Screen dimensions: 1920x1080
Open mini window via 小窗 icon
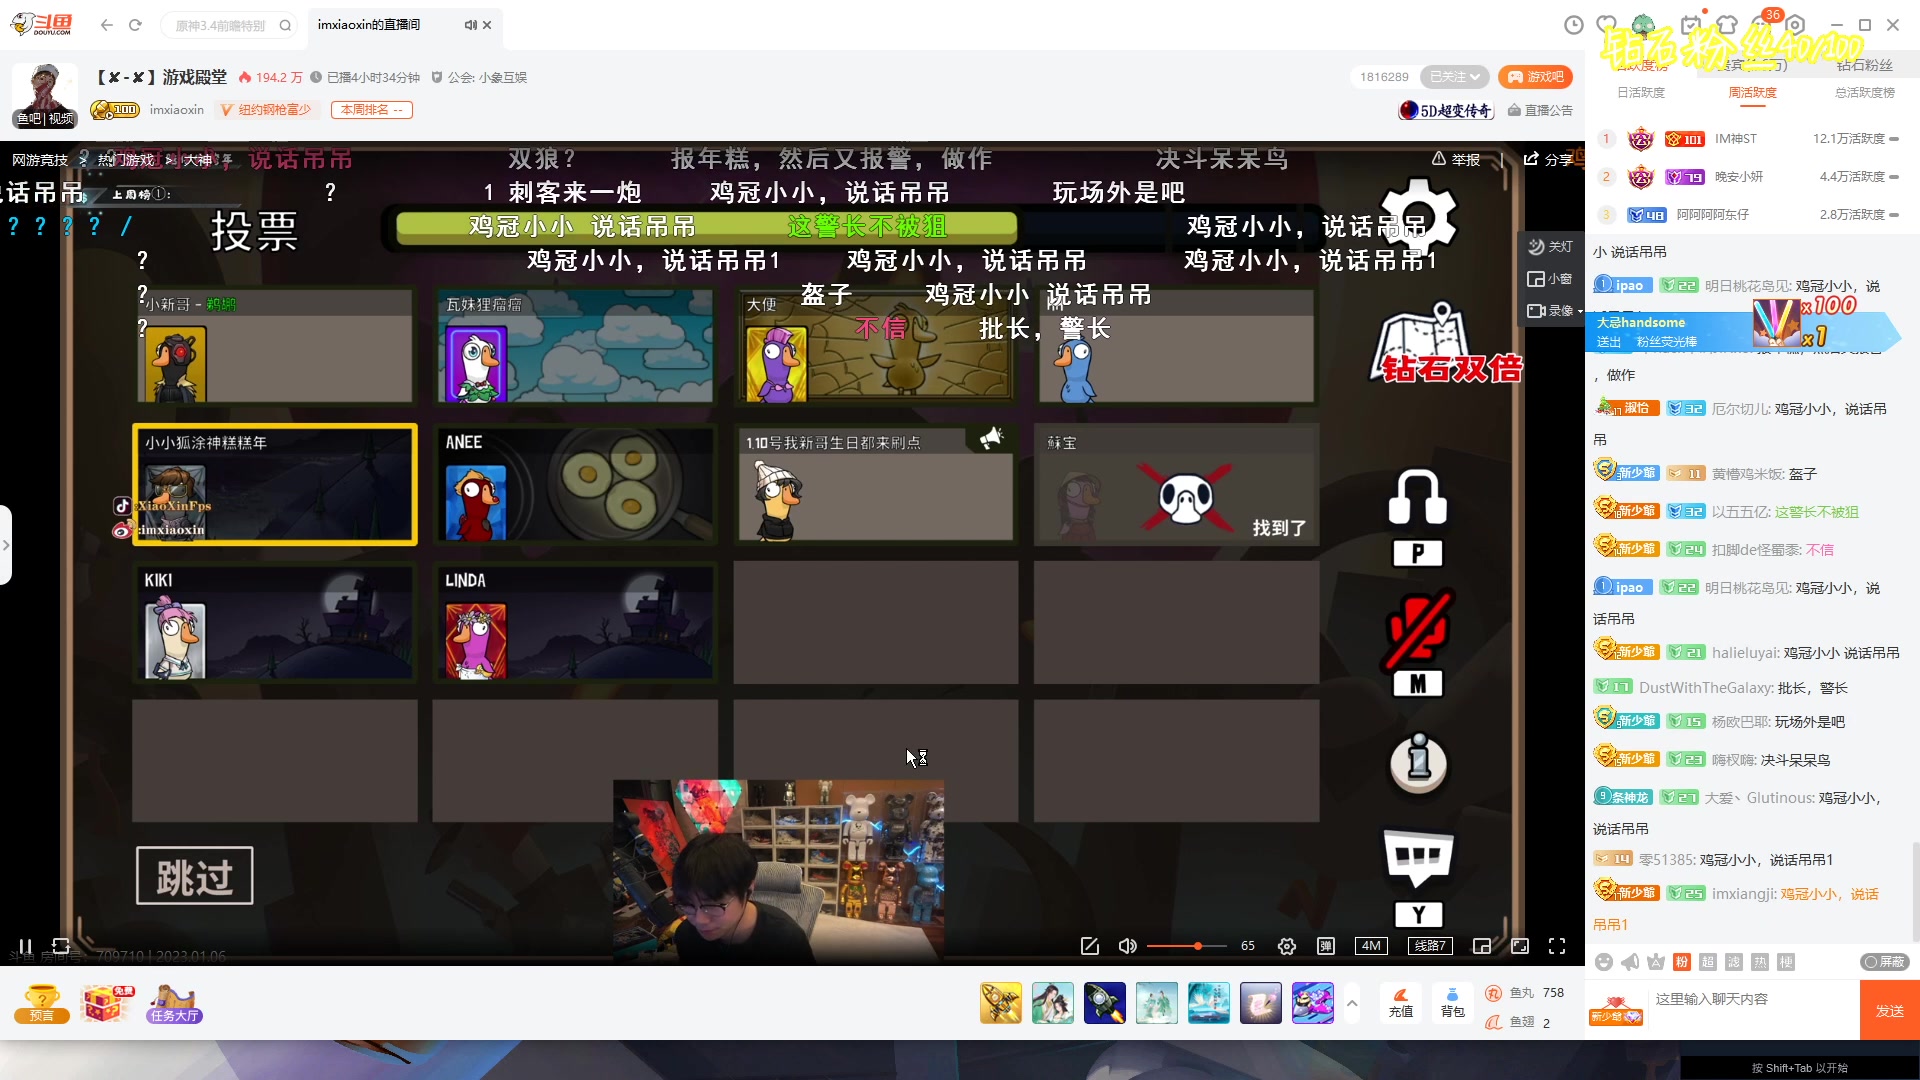[x=1549, y=279]
